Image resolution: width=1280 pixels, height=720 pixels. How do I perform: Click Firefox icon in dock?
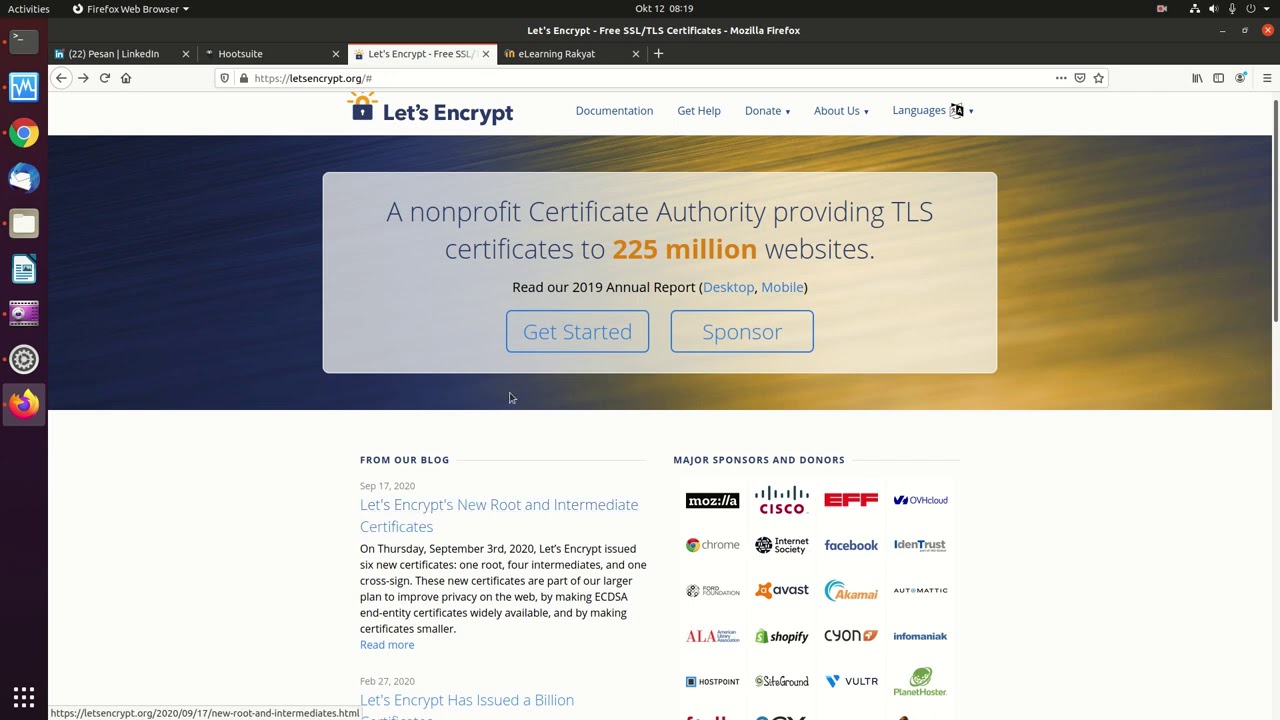pyautogui.click(x=24, y=405)
